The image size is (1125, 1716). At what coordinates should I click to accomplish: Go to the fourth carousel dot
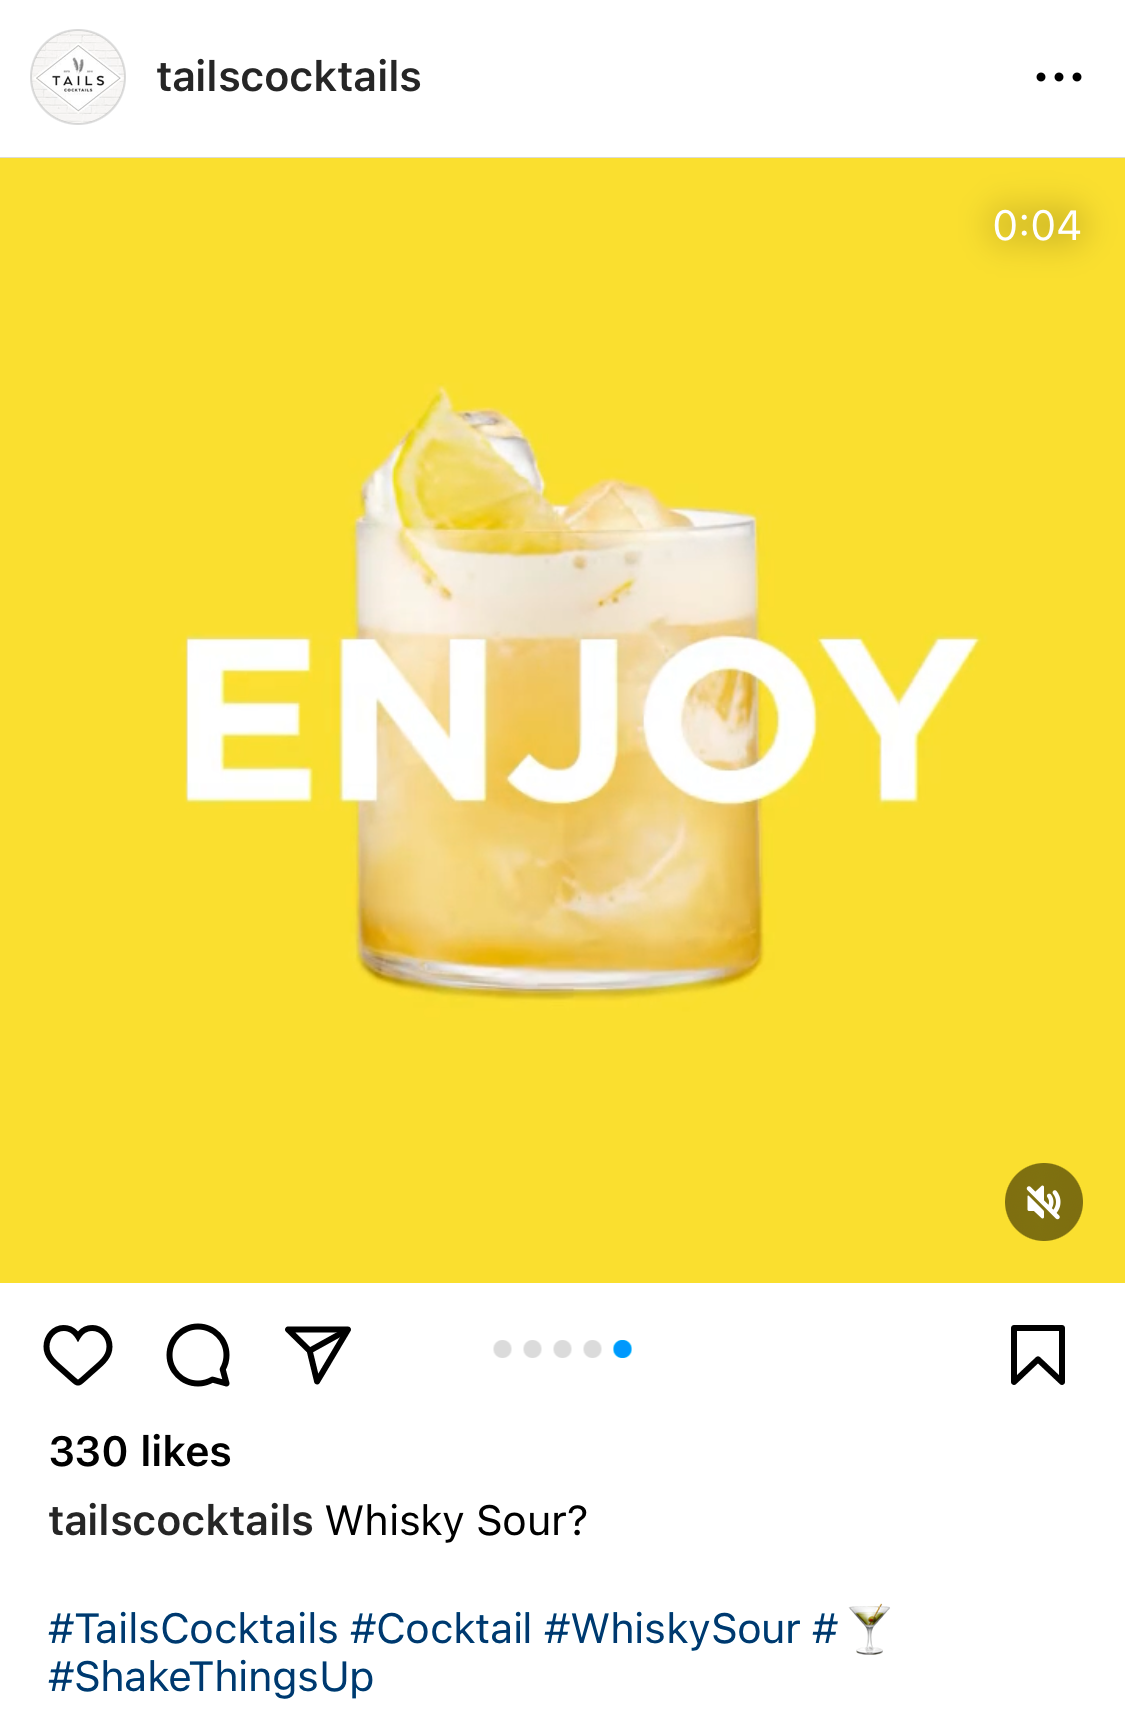click(x=593, y=1349)
